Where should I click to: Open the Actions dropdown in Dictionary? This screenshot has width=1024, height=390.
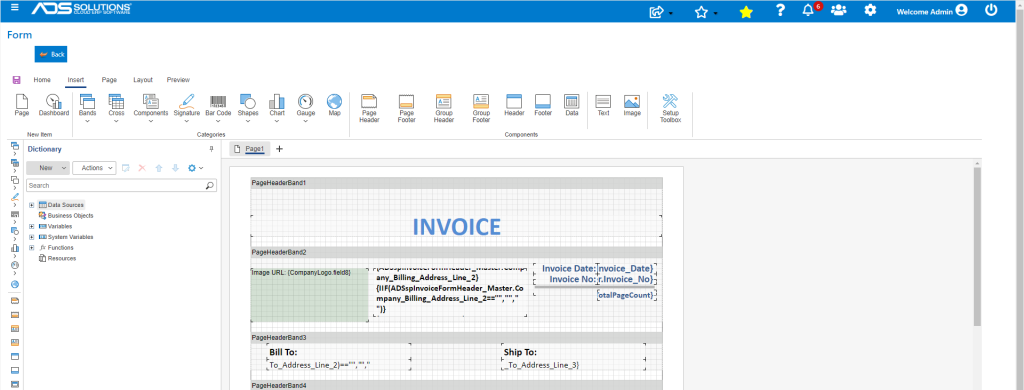coord(94,168)
